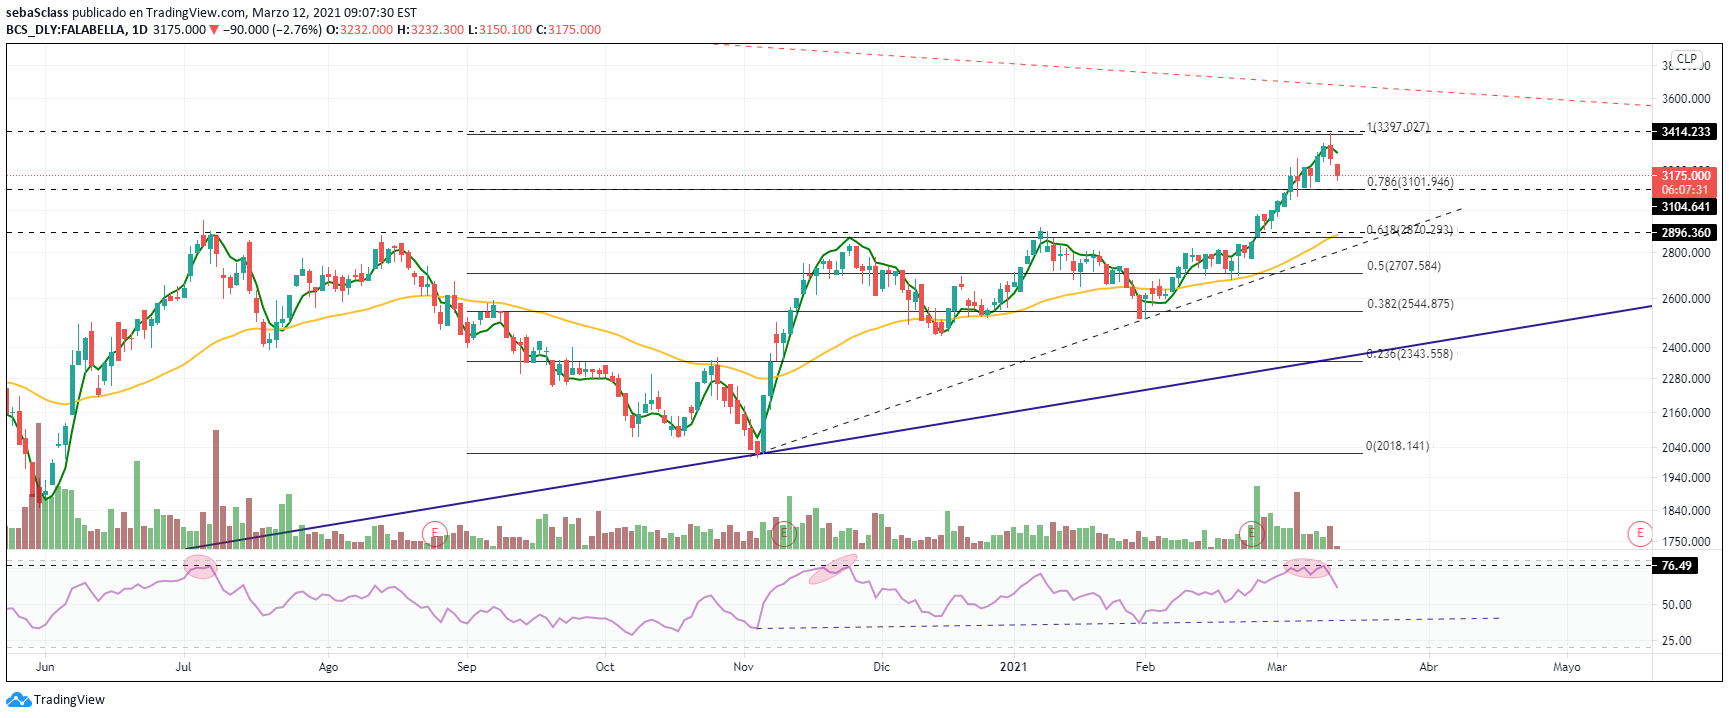1729x718 pixels.
Task: Click the Jun label on time axis
Action: [45, 667]
